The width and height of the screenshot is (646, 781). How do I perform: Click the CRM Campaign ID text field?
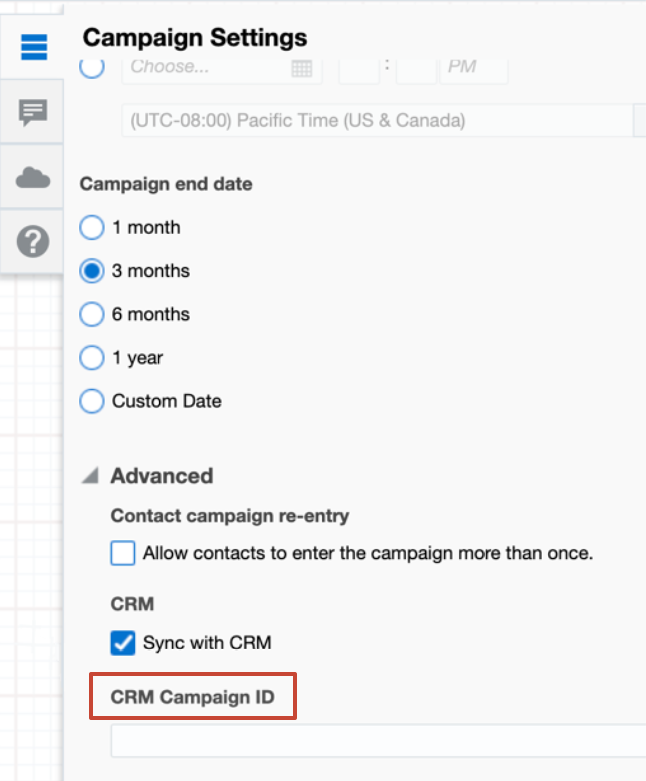click(378, 742)
